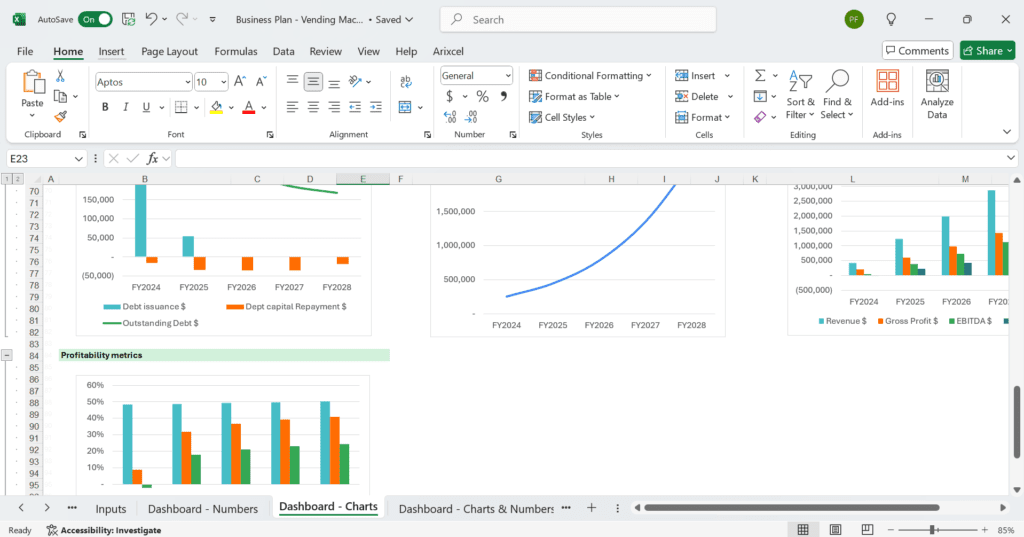Open the Analyze Data tool

pyautogui.click(x=936, y=94)
